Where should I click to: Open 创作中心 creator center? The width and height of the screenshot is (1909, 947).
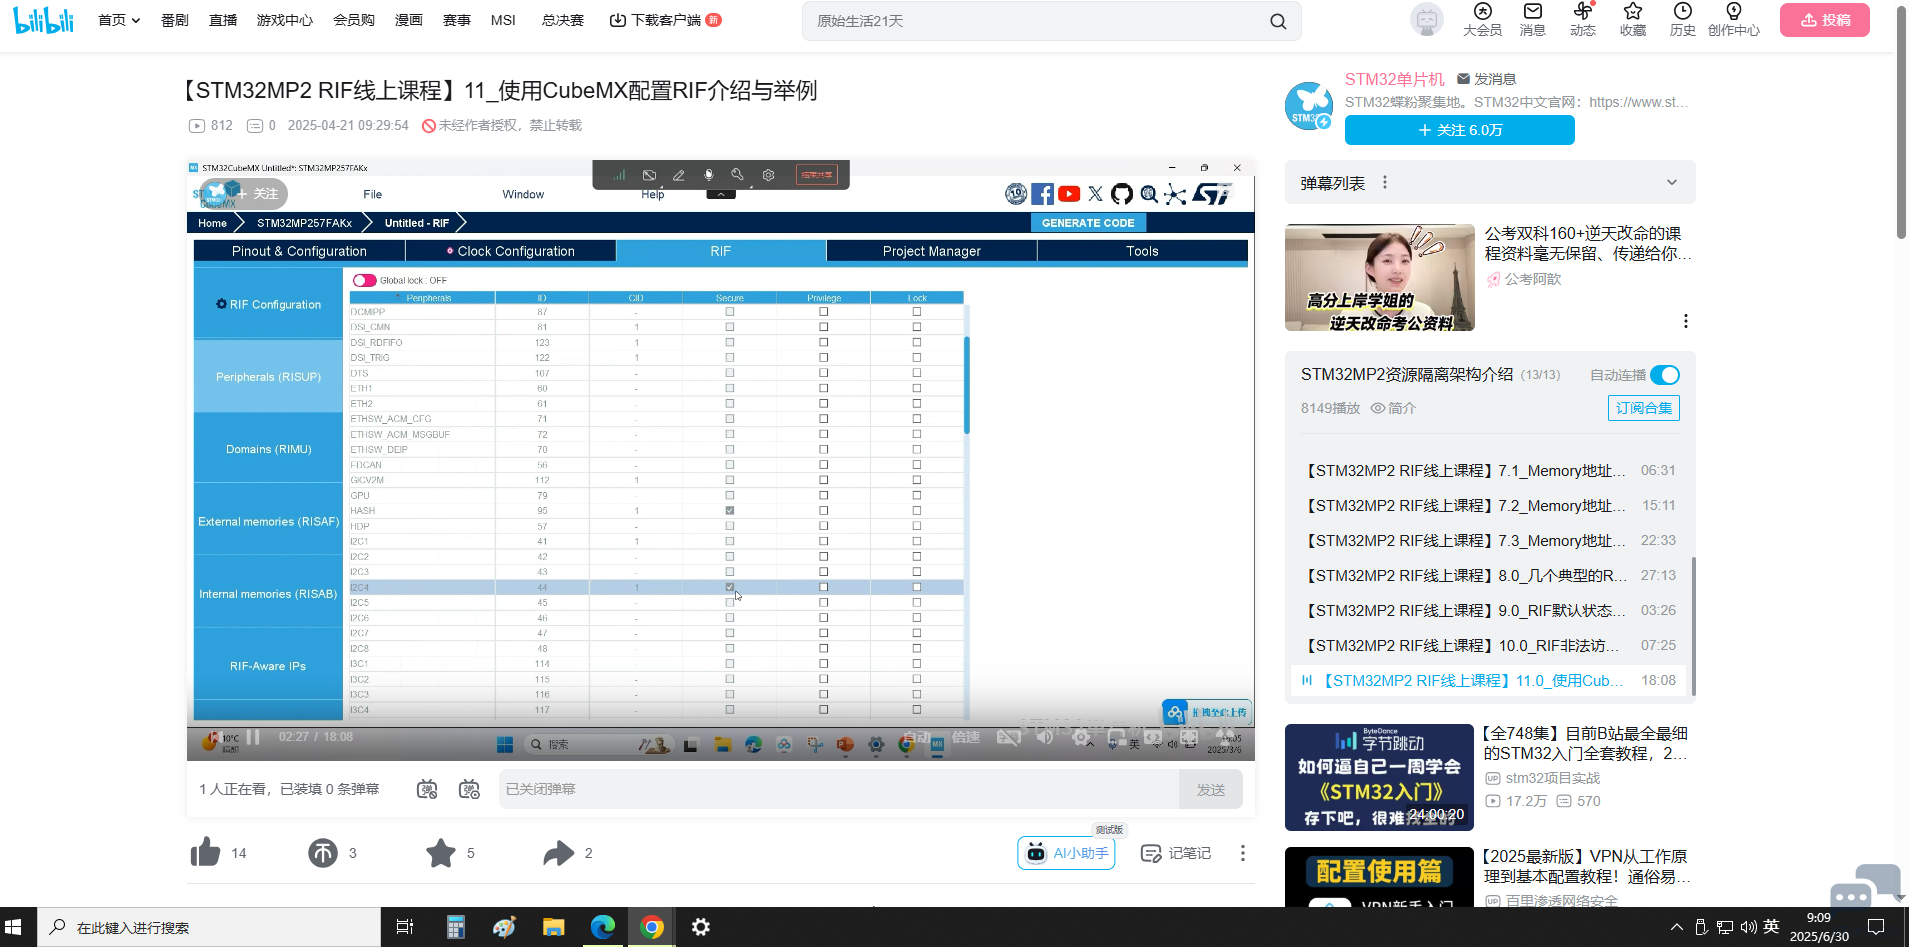tap(1733, 20)
